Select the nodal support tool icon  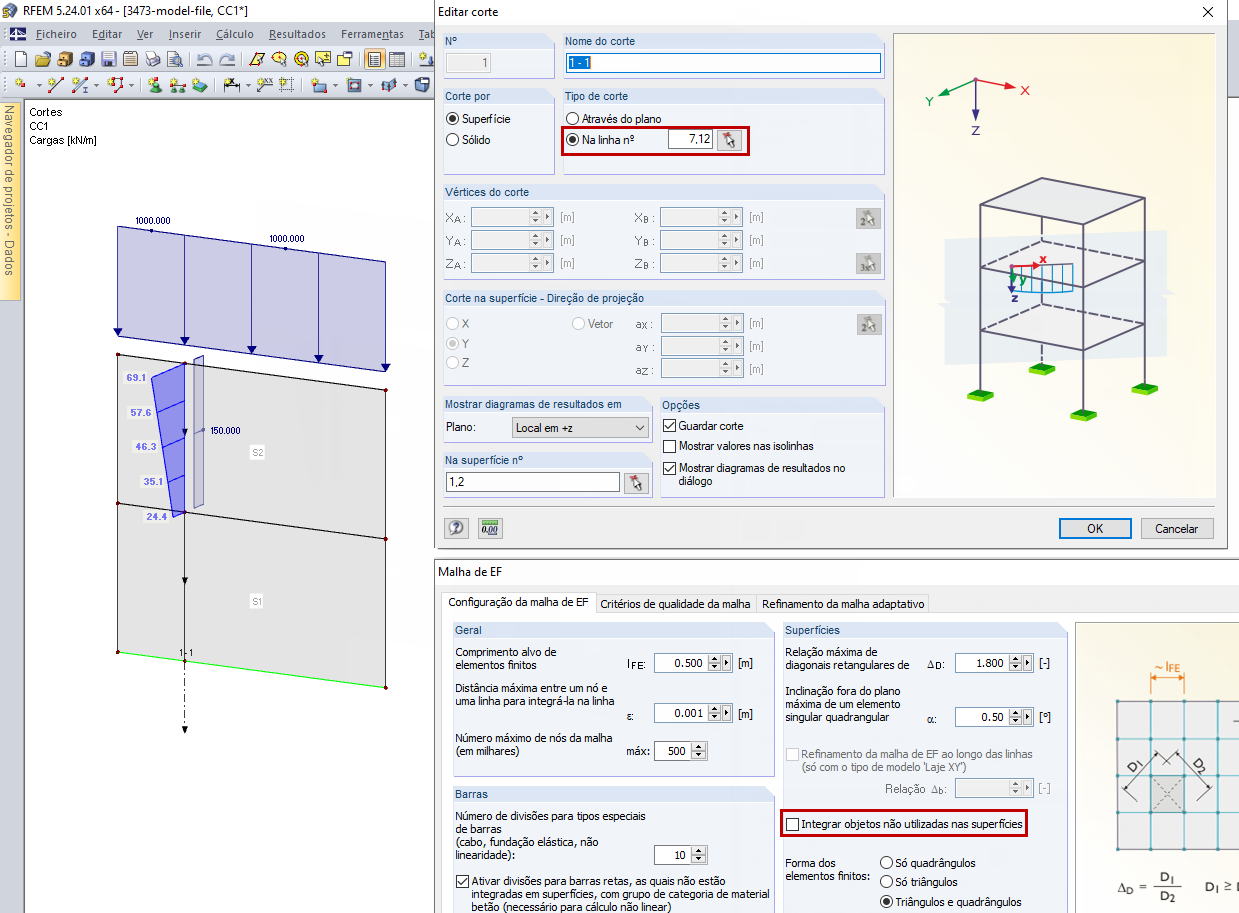point(155,85)
